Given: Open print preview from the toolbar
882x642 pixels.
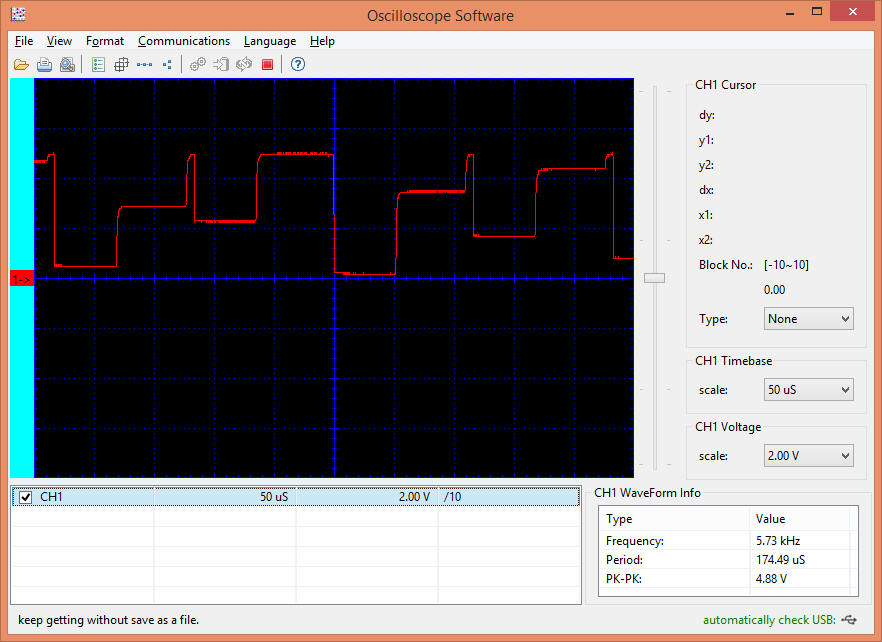Looking at the screenshot, I should [67, 64].
